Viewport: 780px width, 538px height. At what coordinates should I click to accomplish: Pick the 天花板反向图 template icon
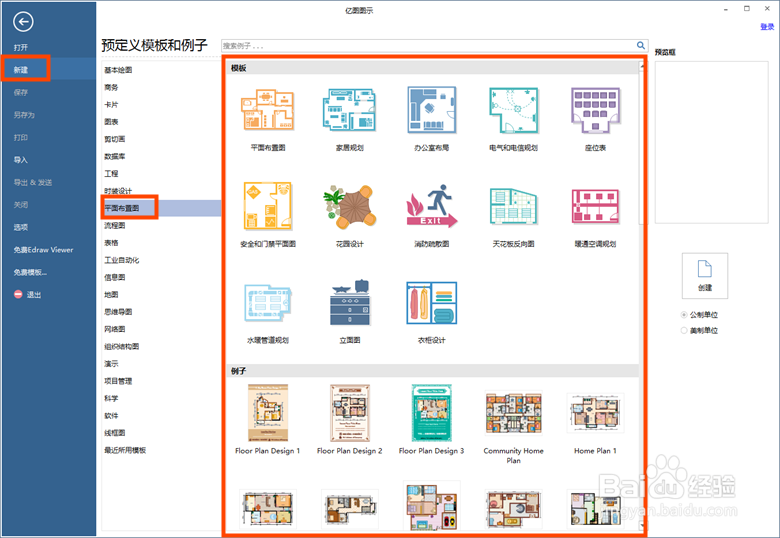[513, 206]
